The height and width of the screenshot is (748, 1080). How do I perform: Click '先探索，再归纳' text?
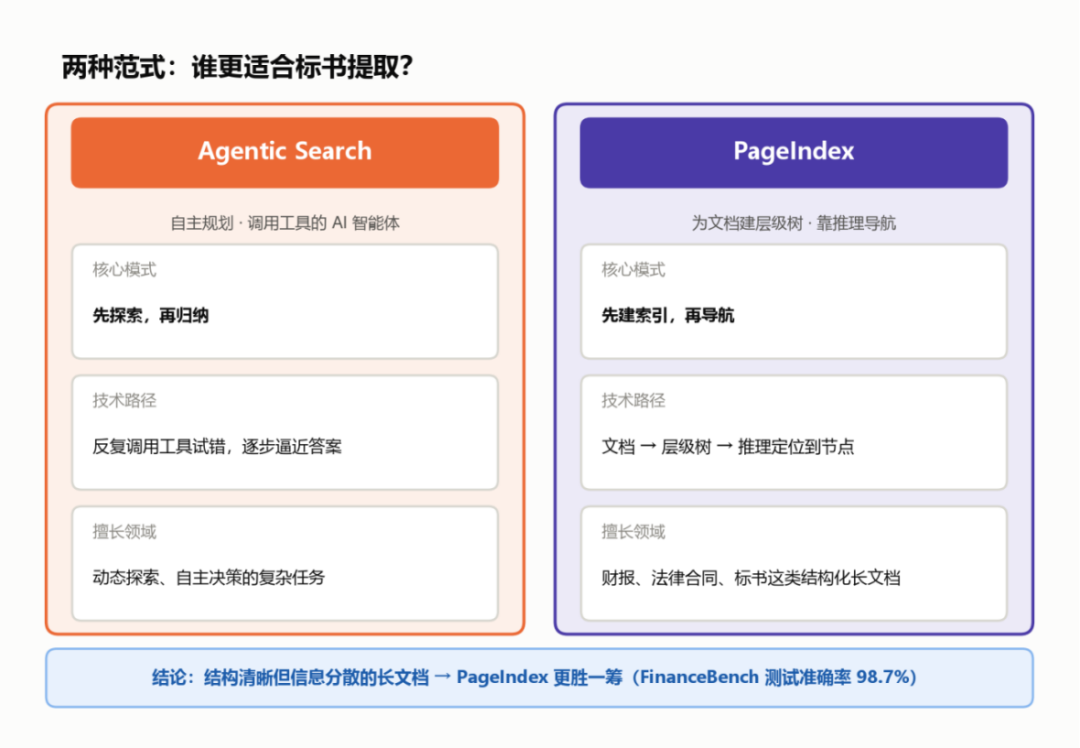tap(150, 315)
